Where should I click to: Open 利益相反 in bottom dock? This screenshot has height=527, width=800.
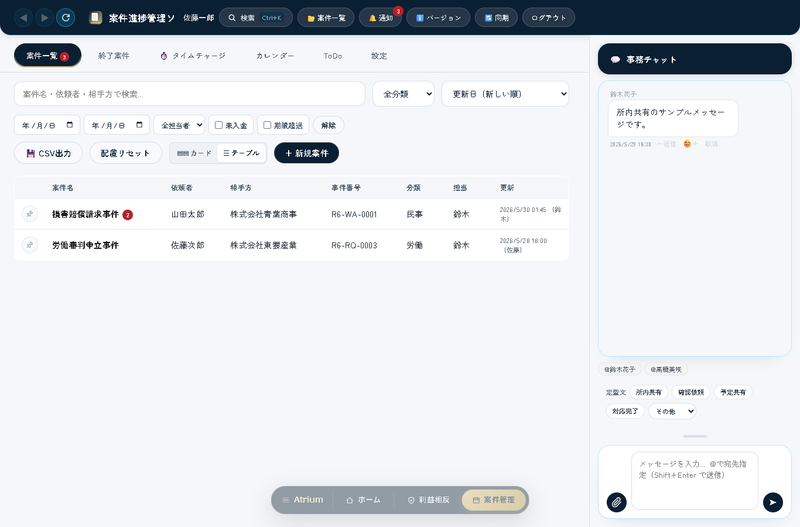[429, 500]
